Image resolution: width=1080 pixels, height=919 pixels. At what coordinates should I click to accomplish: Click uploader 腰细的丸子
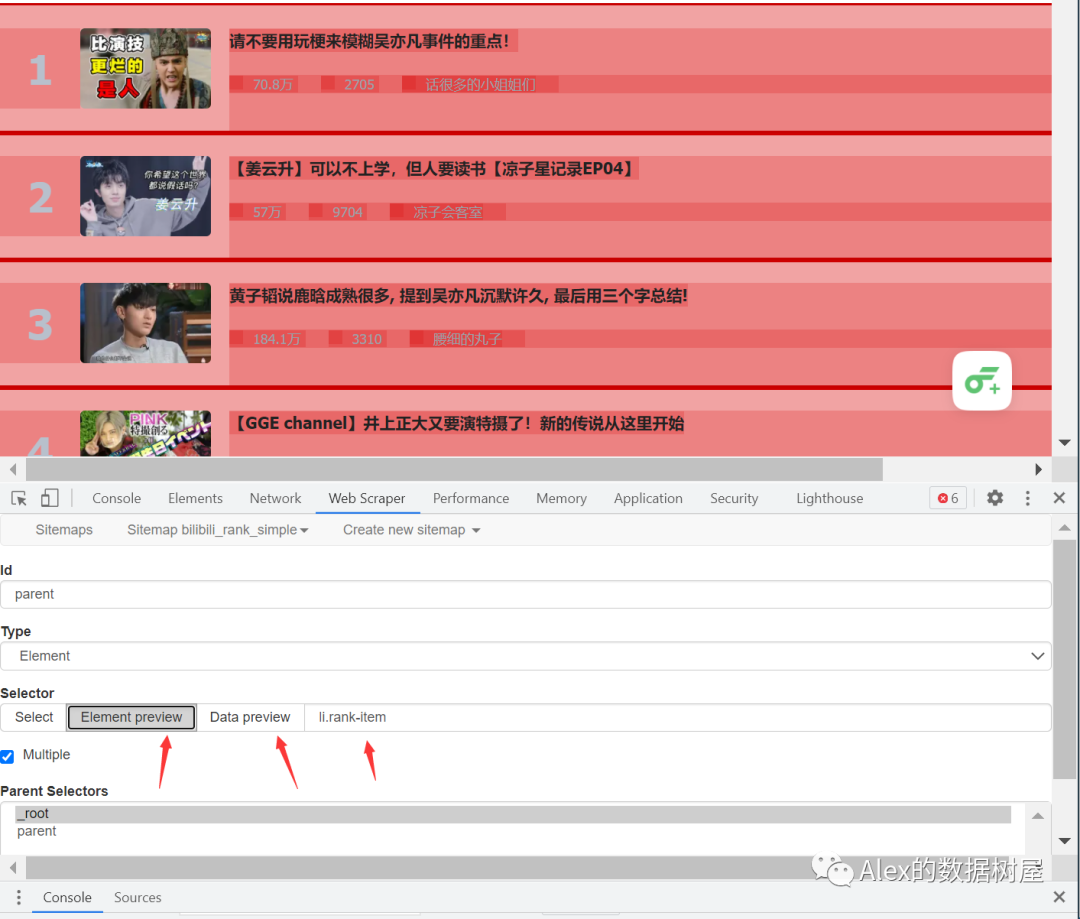coord(467,339)
